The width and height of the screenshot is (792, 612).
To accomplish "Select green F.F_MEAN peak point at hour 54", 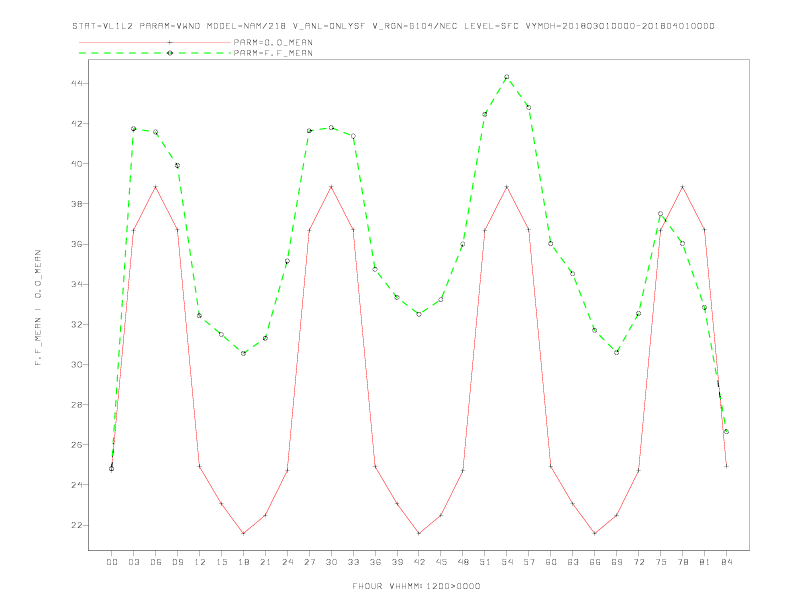I will 507,77.
